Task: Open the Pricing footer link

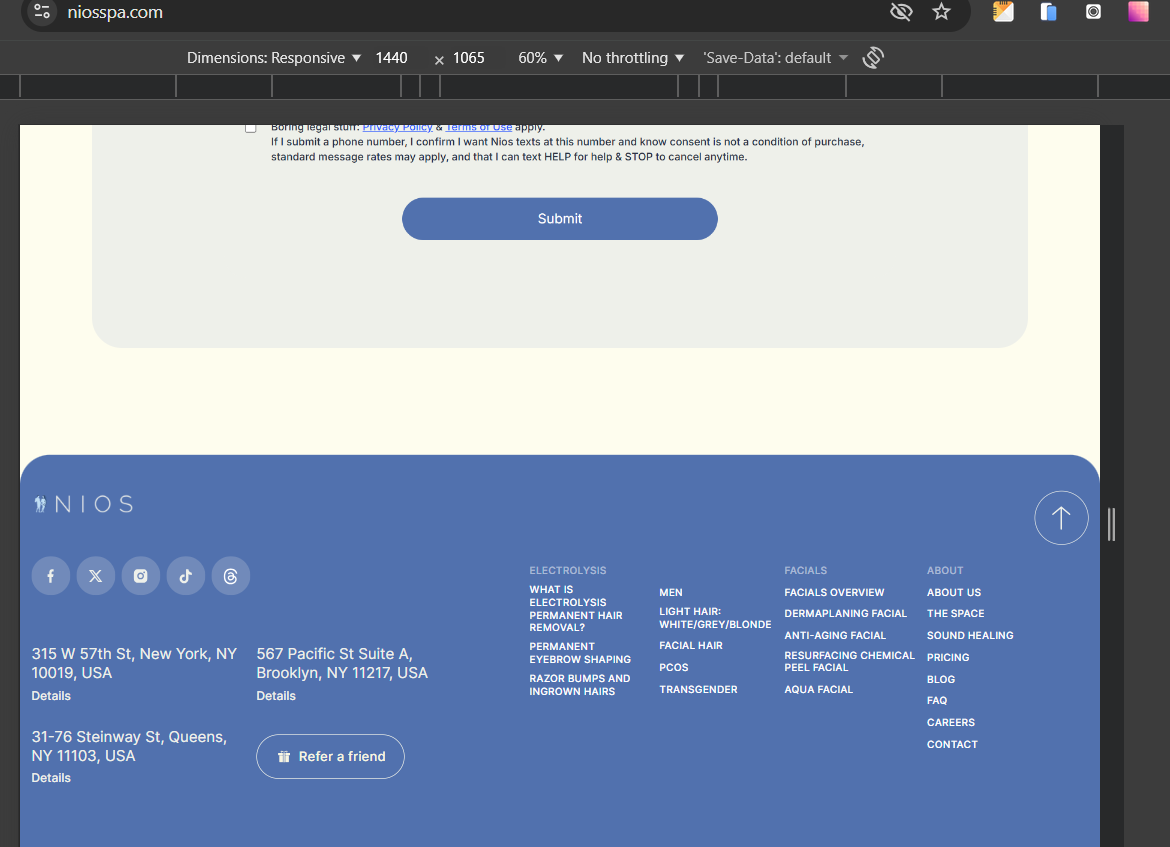Action: [x=948, y=657]
